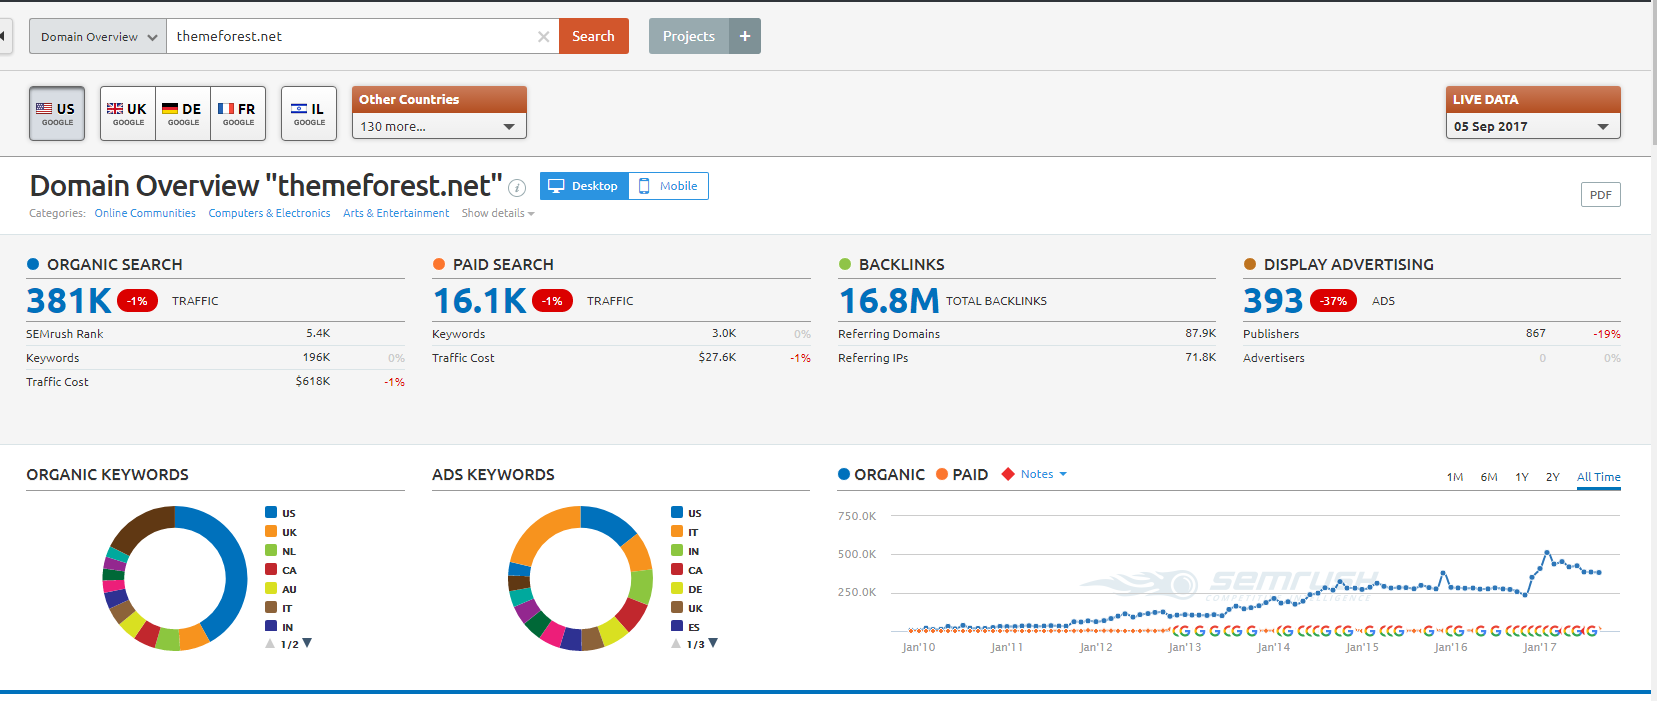Open the Online Communities category link

(145, 213)
